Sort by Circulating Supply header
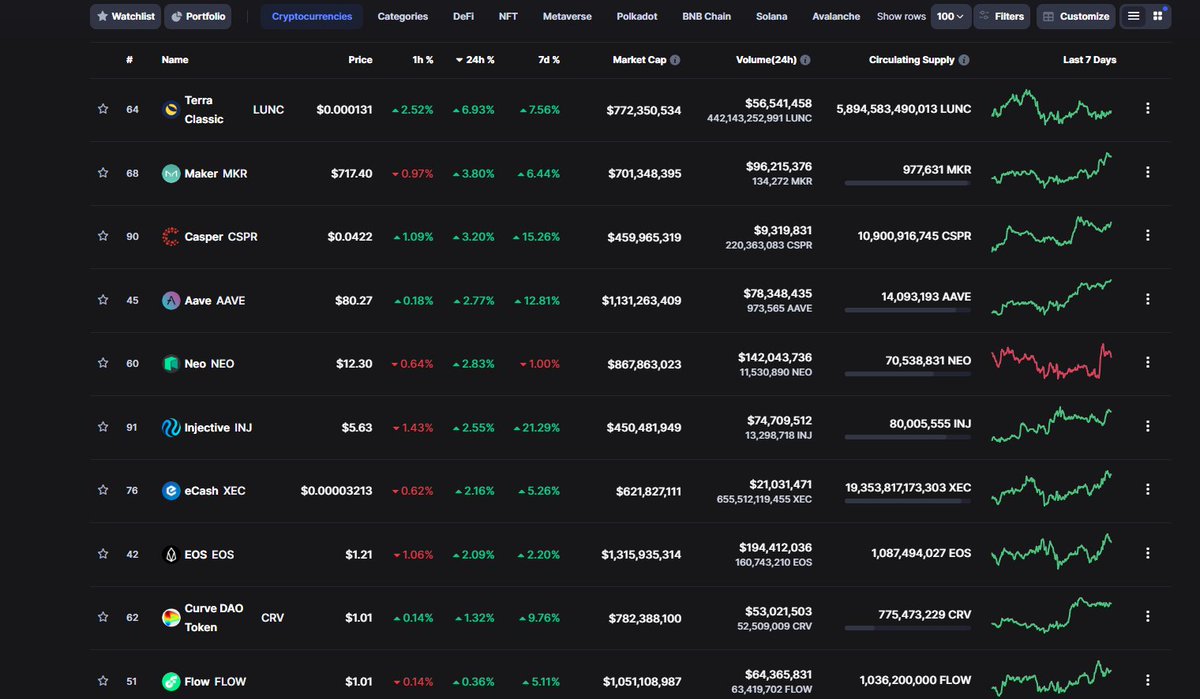Viewport: 1200px width, 699px height. tap(912, 60)
